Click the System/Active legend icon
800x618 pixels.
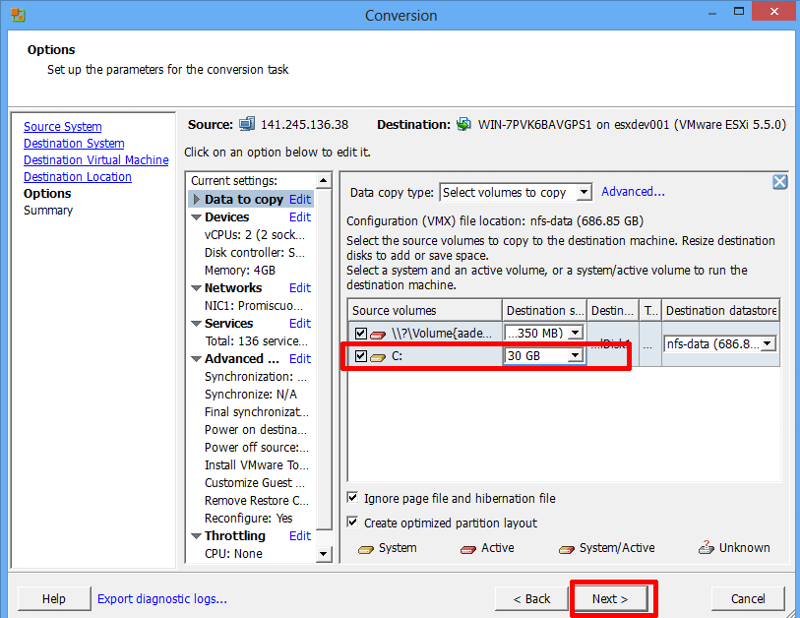tap(566, 549)
